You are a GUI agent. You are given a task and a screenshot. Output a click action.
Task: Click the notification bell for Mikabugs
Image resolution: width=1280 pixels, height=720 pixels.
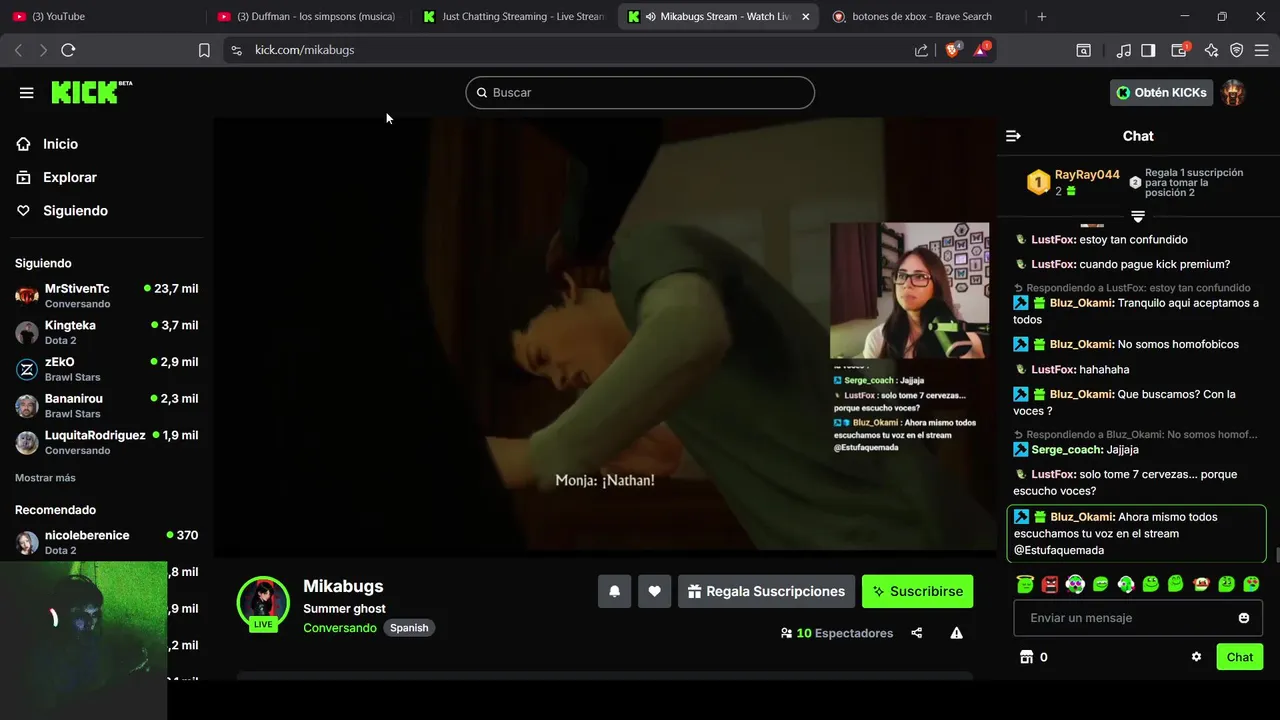[x=615, y=591]
